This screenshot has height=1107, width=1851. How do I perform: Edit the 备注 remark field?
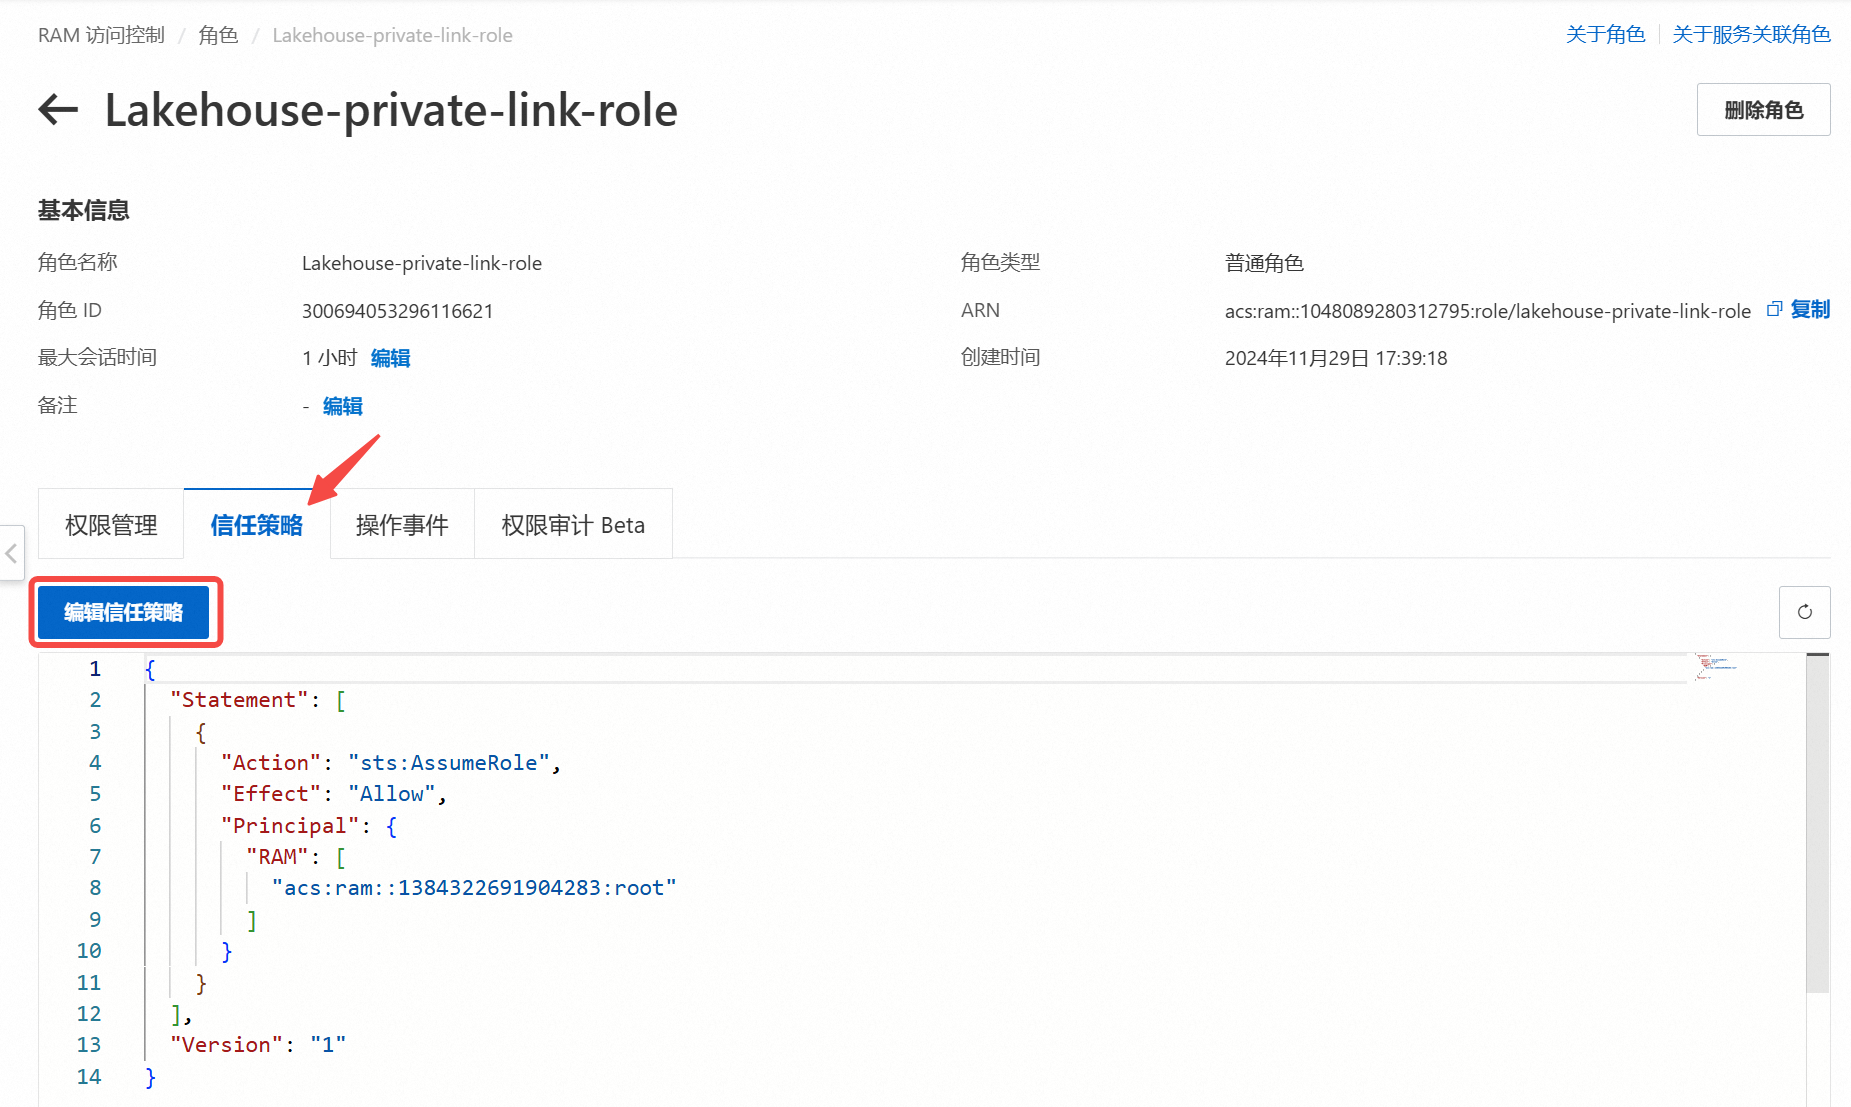pyautogui.click(x=342, y=406)
